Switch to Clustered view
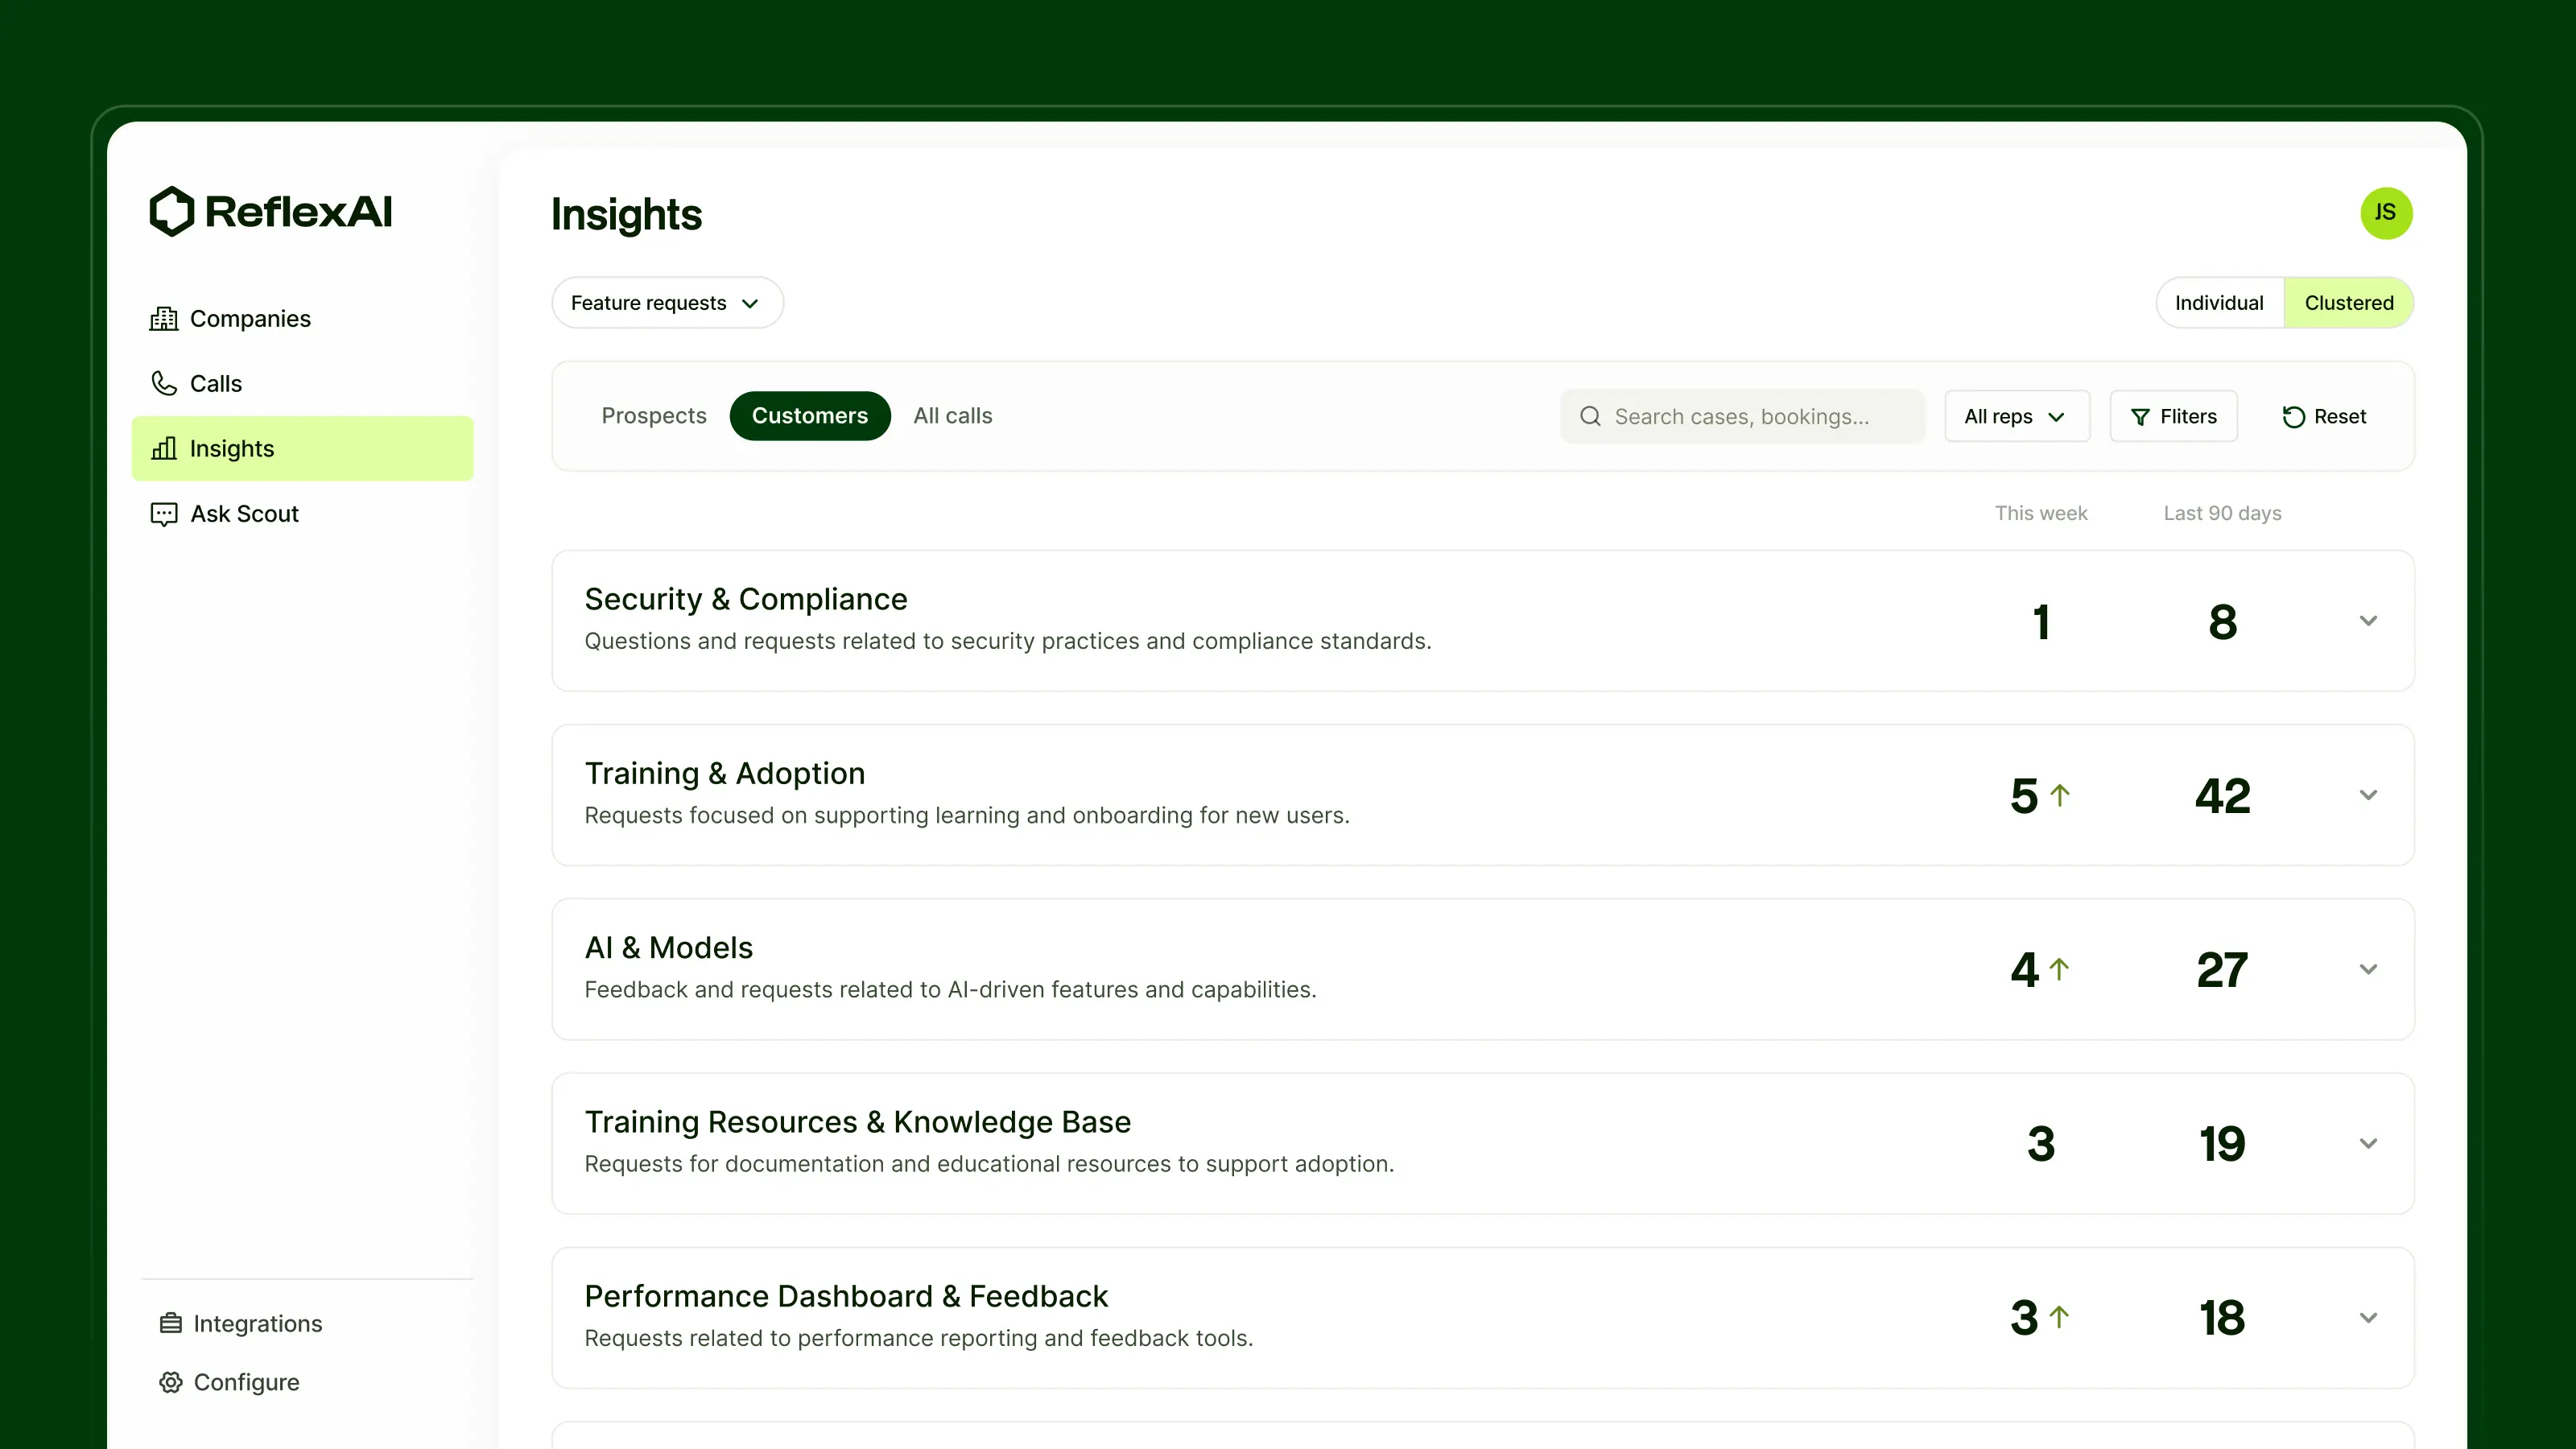Image resolution: width=2576 pixels, height=1449 pixels. tap(2348, 303)
